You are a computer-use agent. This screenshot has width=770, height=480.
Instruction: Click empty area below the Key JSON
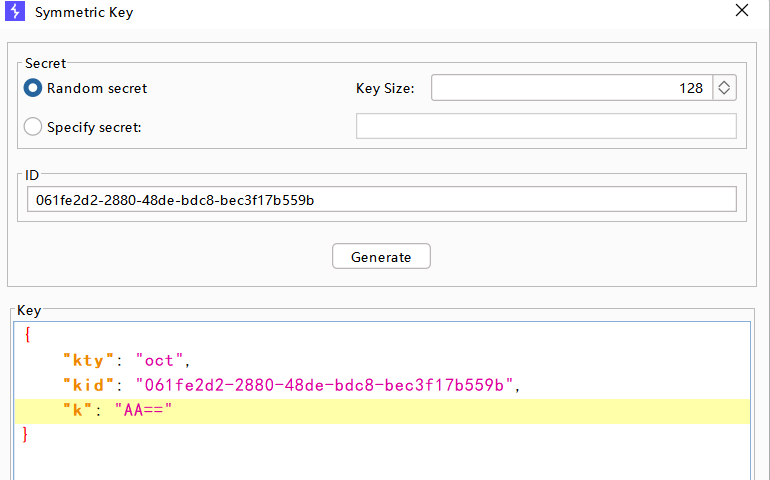click(x=380, y=462)
